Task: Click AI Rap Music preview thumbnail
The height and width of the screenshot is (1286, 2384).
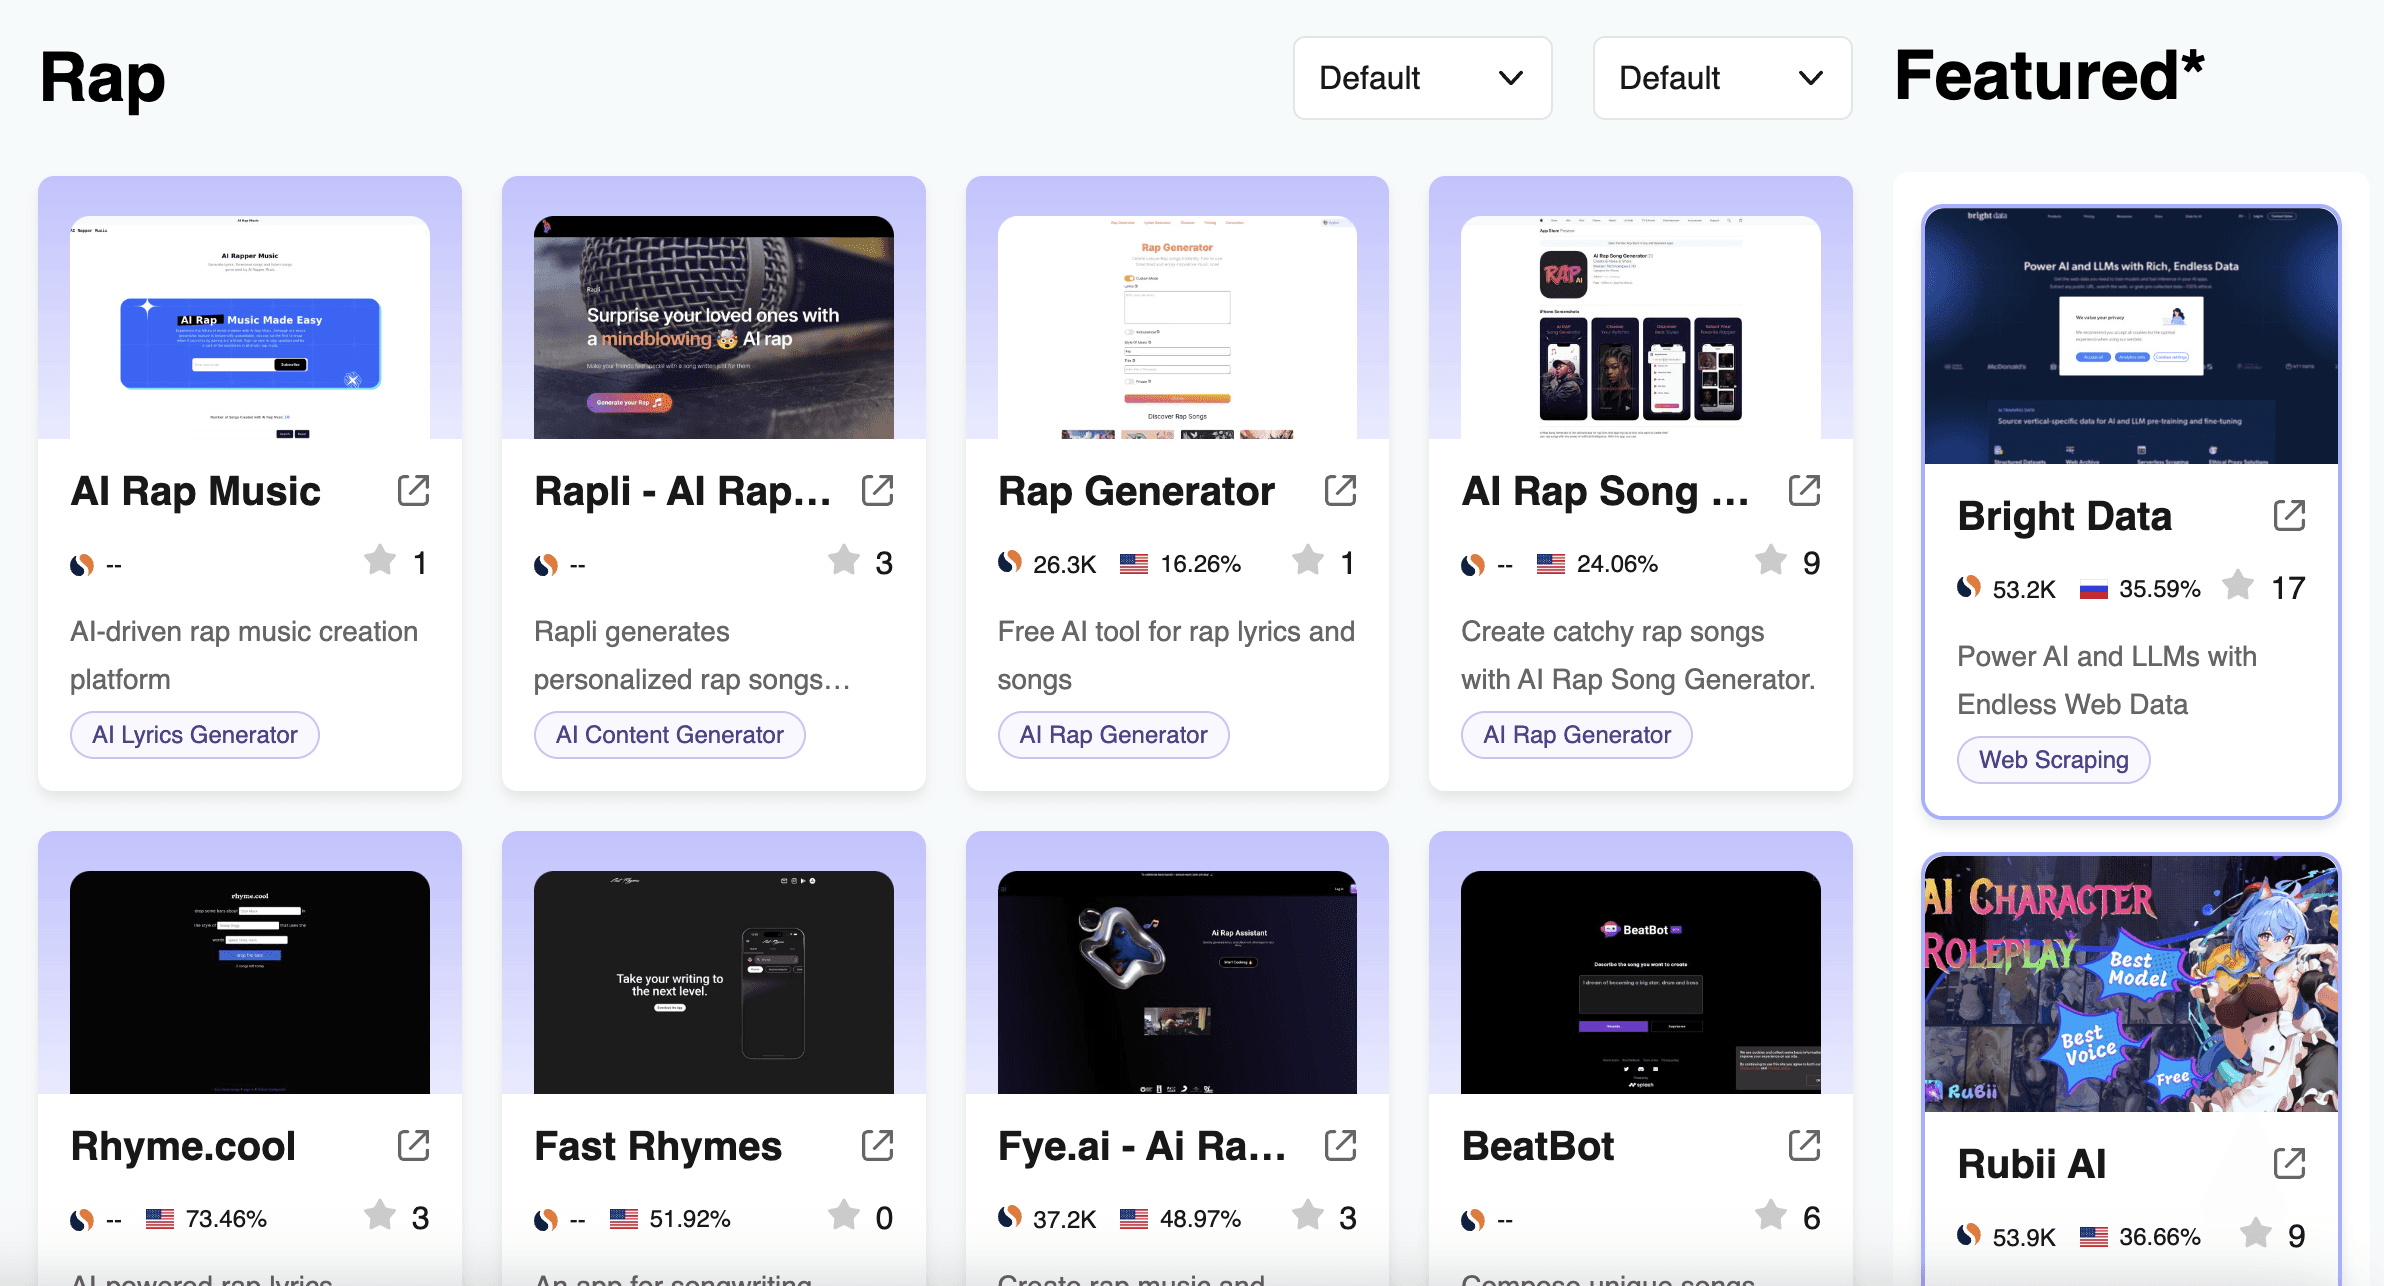Action: [x=250, y=327]
